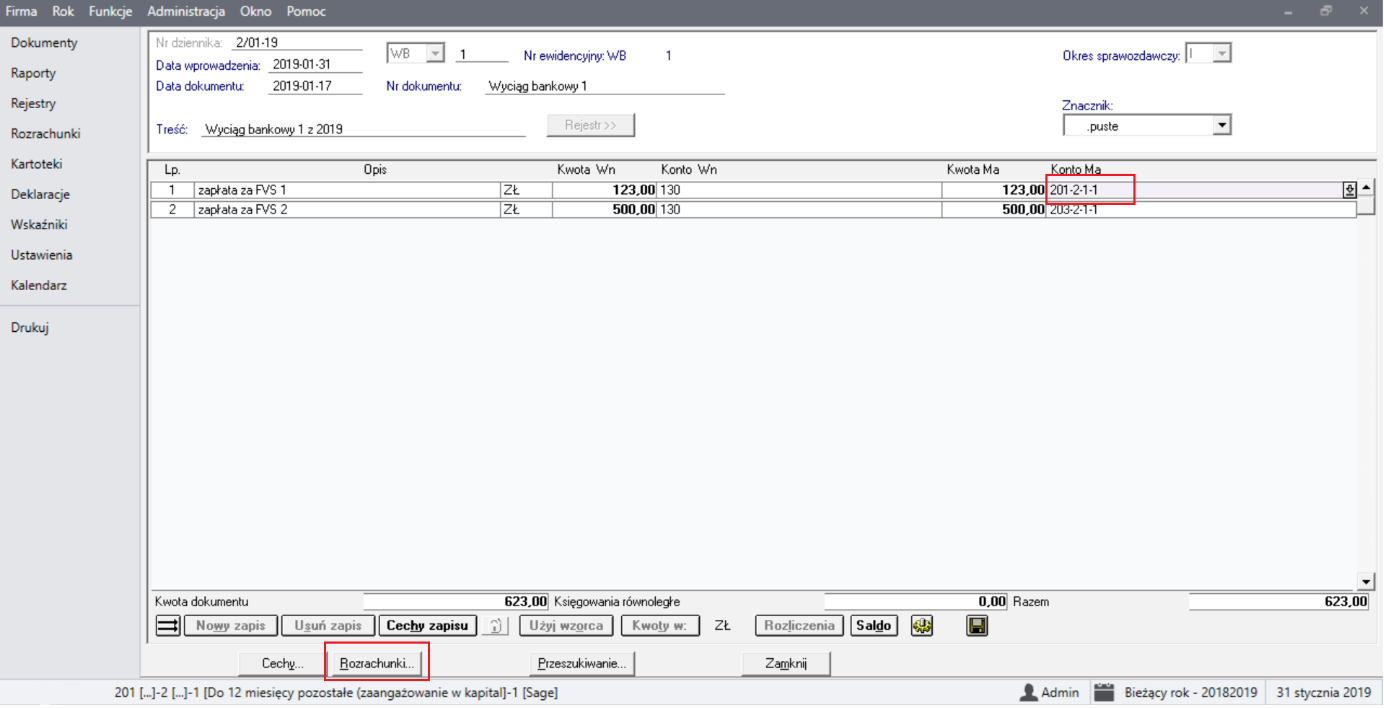Click the Admin user icon in status bar
The height and width of the screenshot is (708, 1384).
[1028, 692]
